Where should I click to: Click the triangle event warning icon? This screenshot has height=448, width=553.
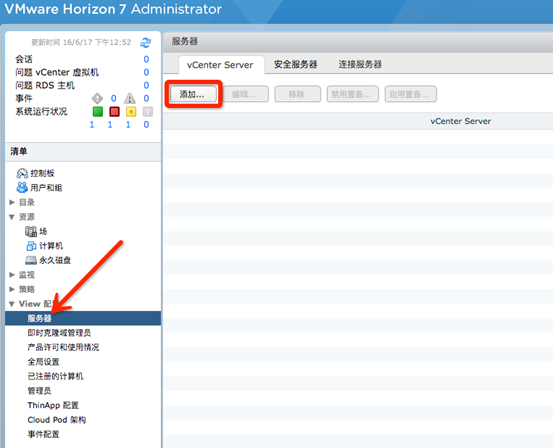click(130, 98)
